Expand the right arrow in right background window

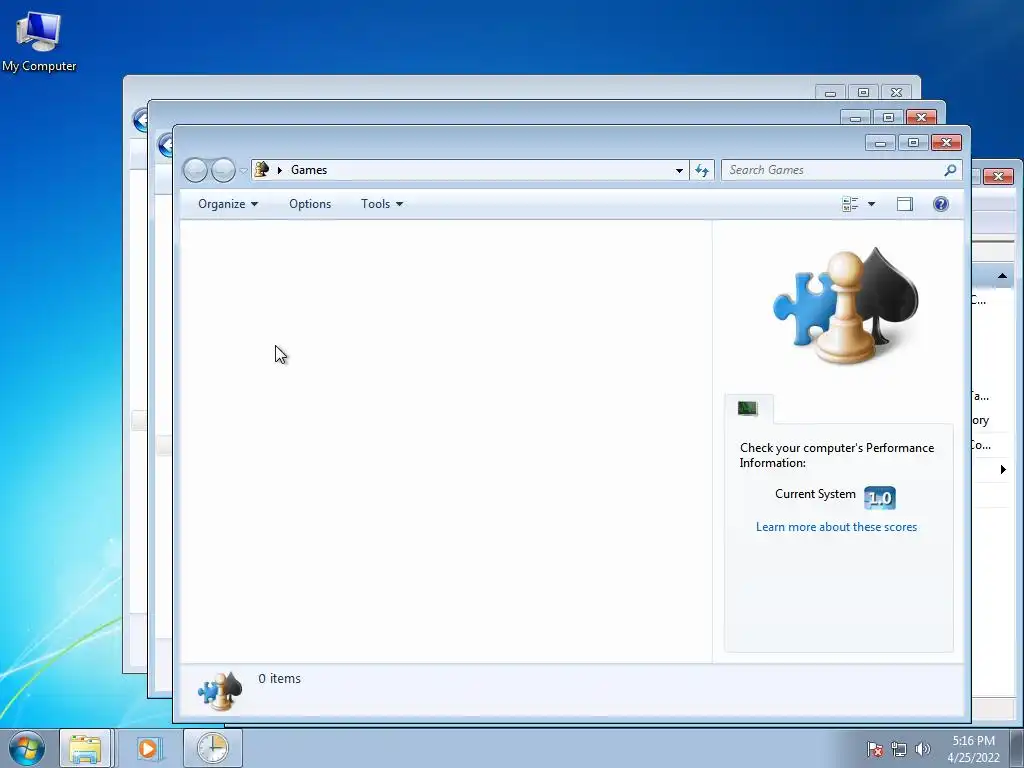(1003, 470)
